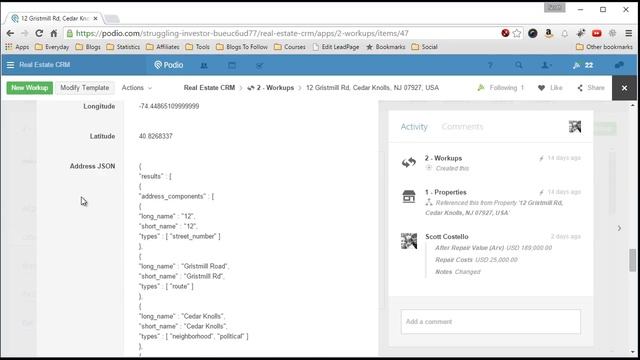The height and width of the screenshot is (360, 640).
Task: Like this workup item
Action: (x=550, y=88)
